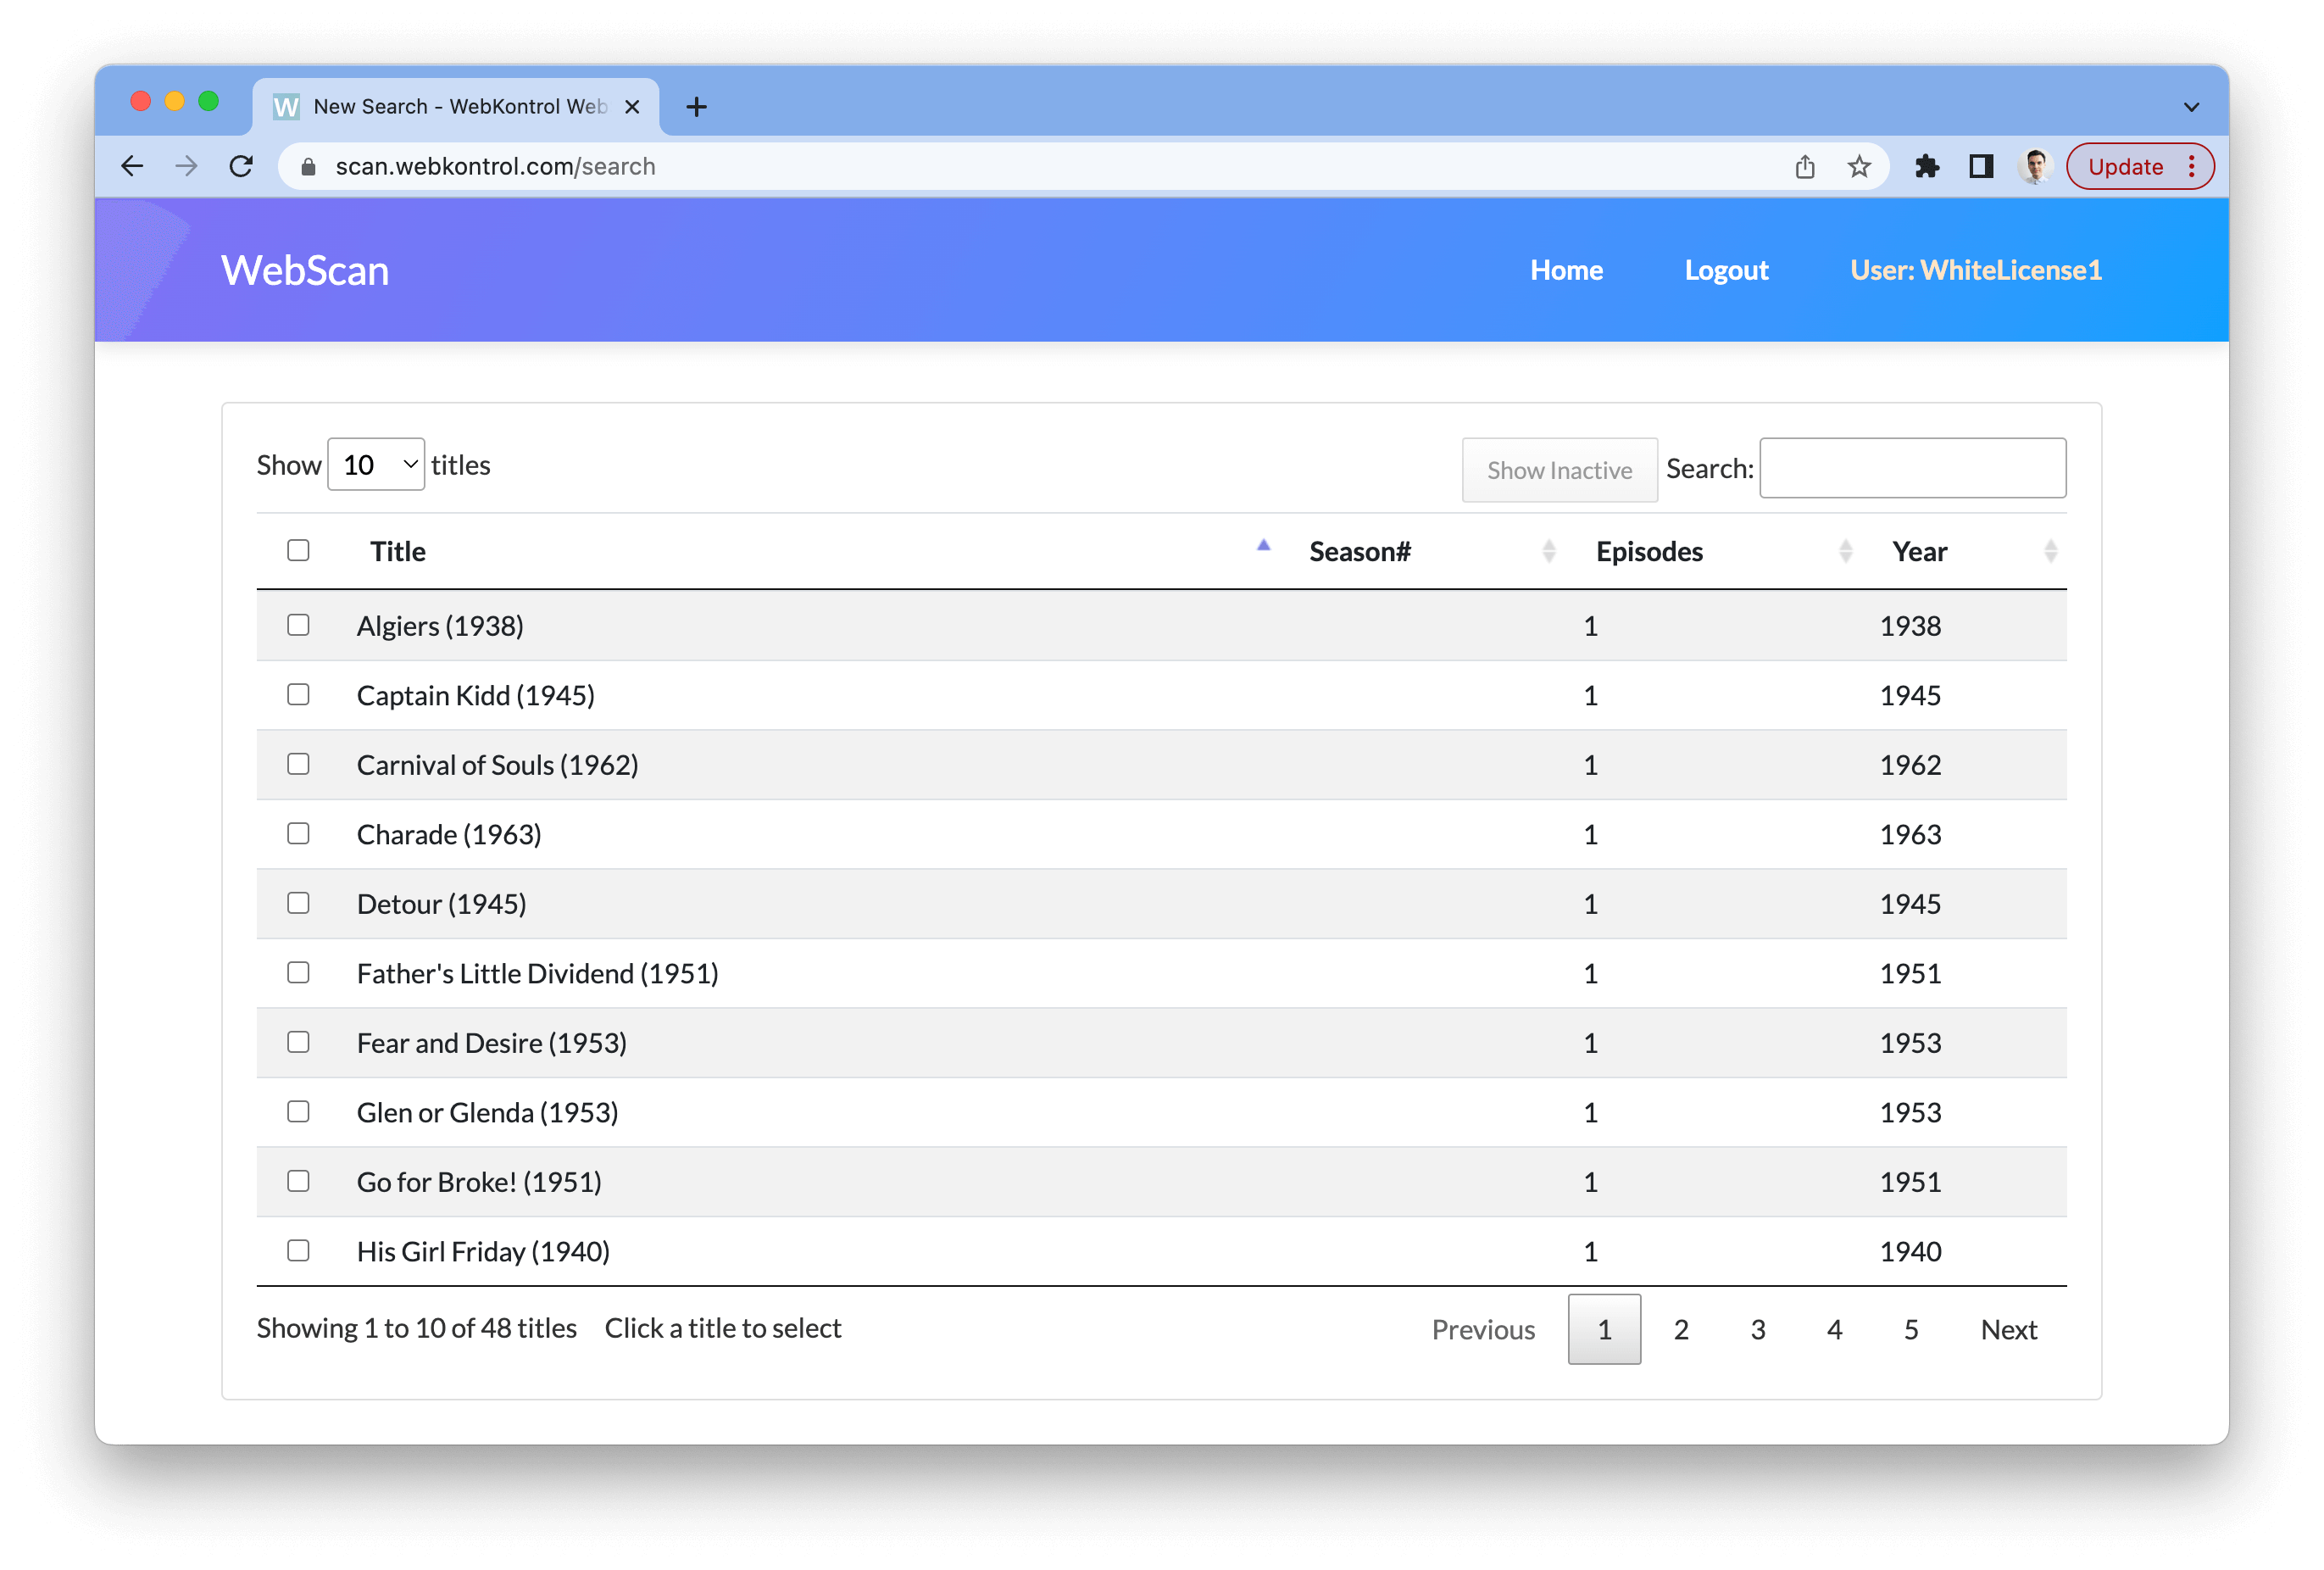
Task: Select the title Algiers (1938)
Action: pyautogui.click(x=440, y=626)
